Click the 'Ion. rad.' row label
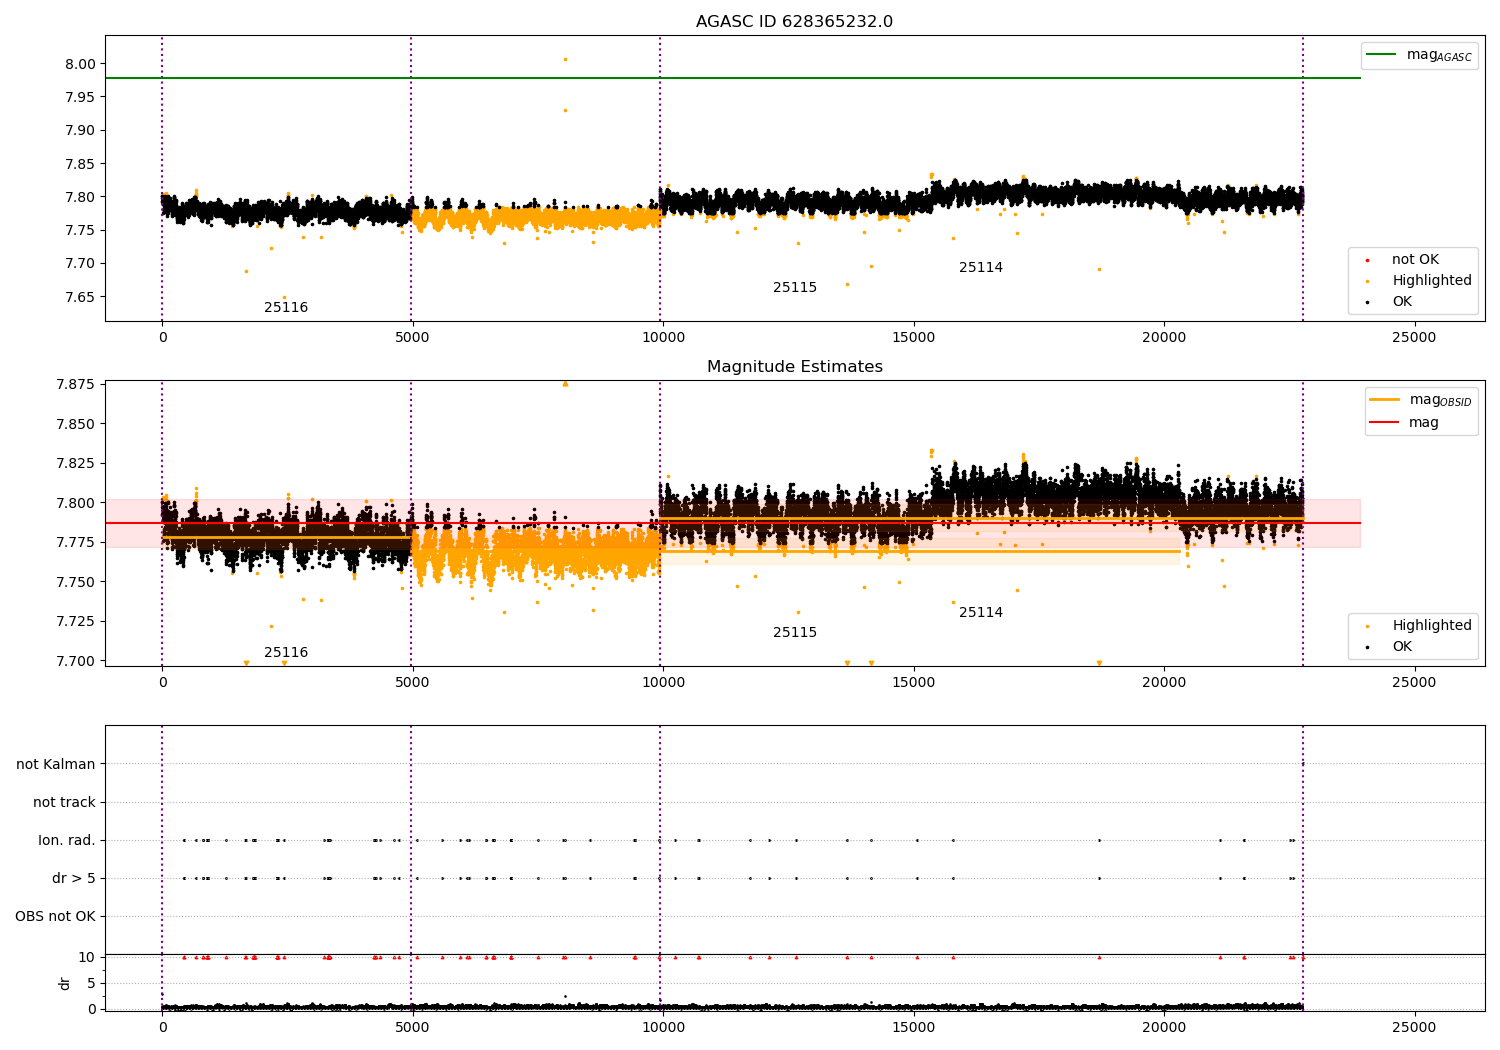1500x1050 pixels. point(67,840)
